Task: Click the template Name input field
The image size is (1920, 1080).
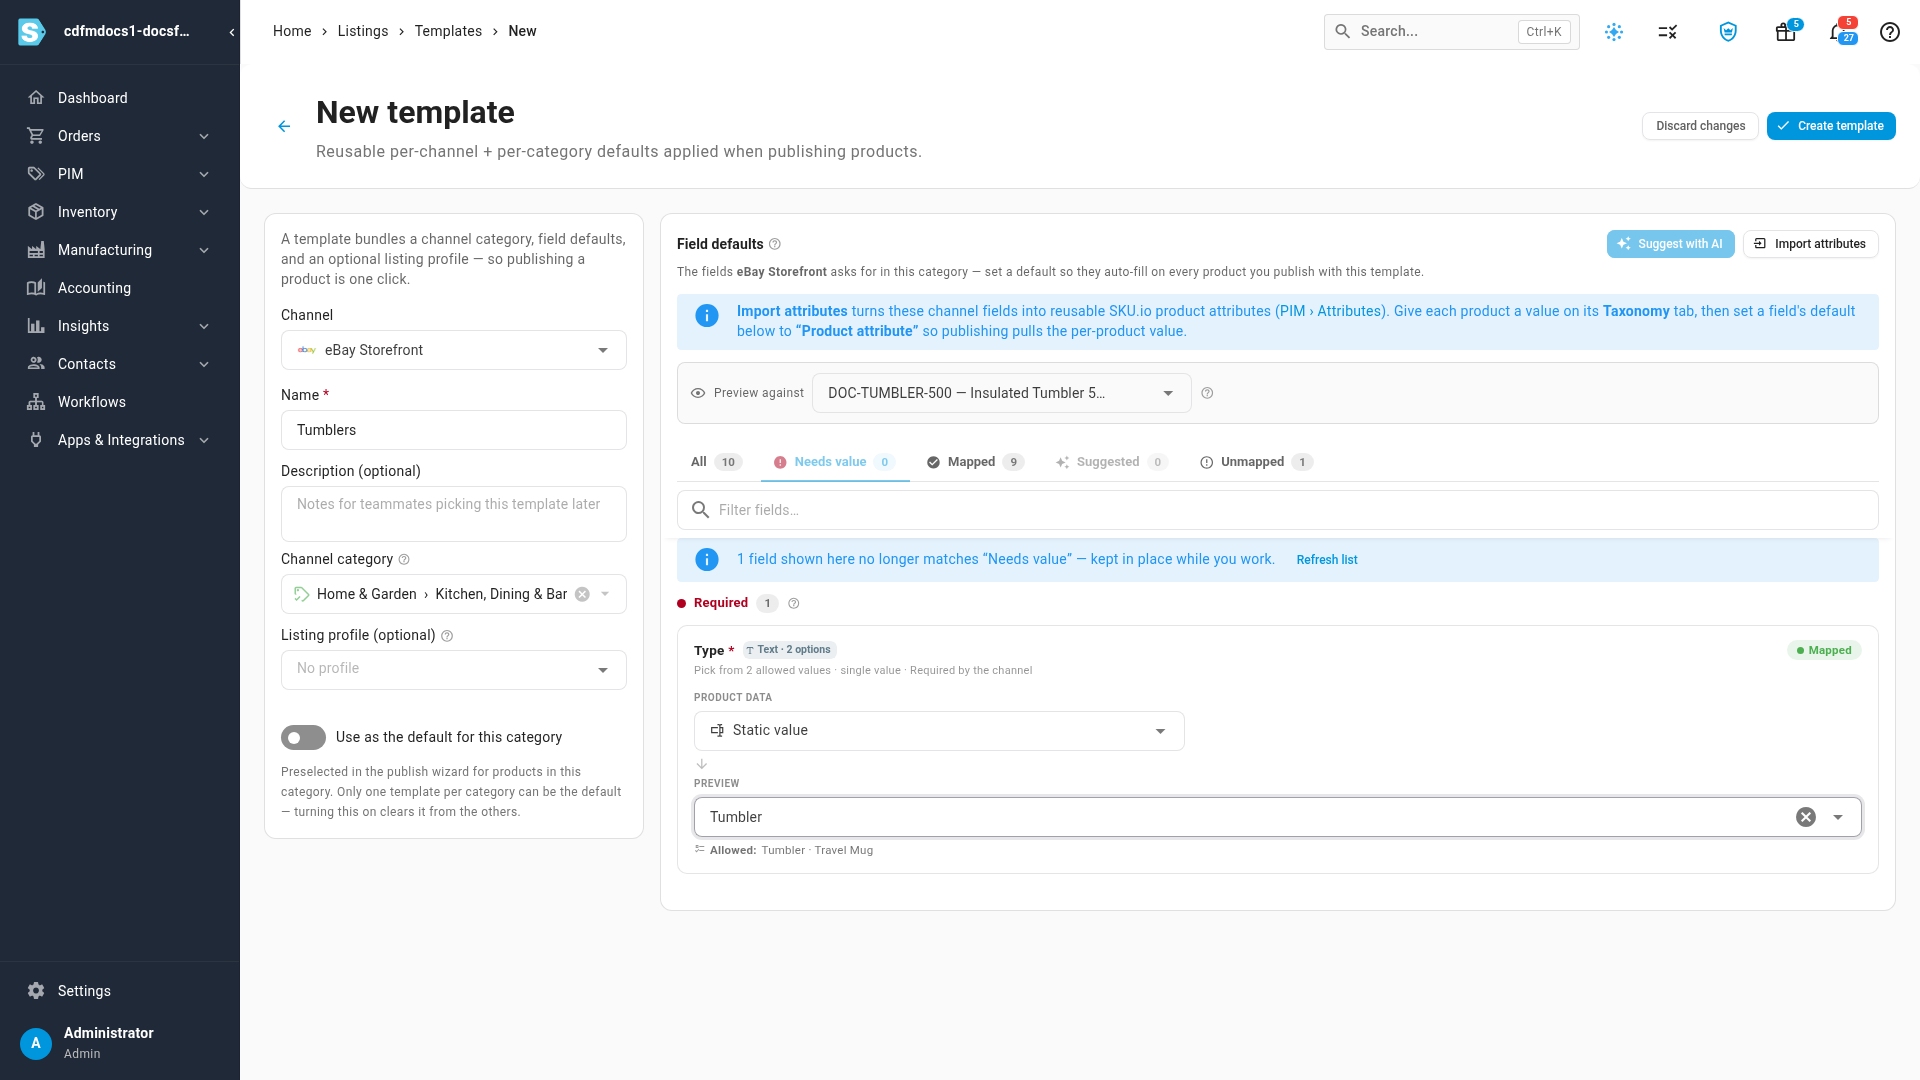Action: click(454, 430)
